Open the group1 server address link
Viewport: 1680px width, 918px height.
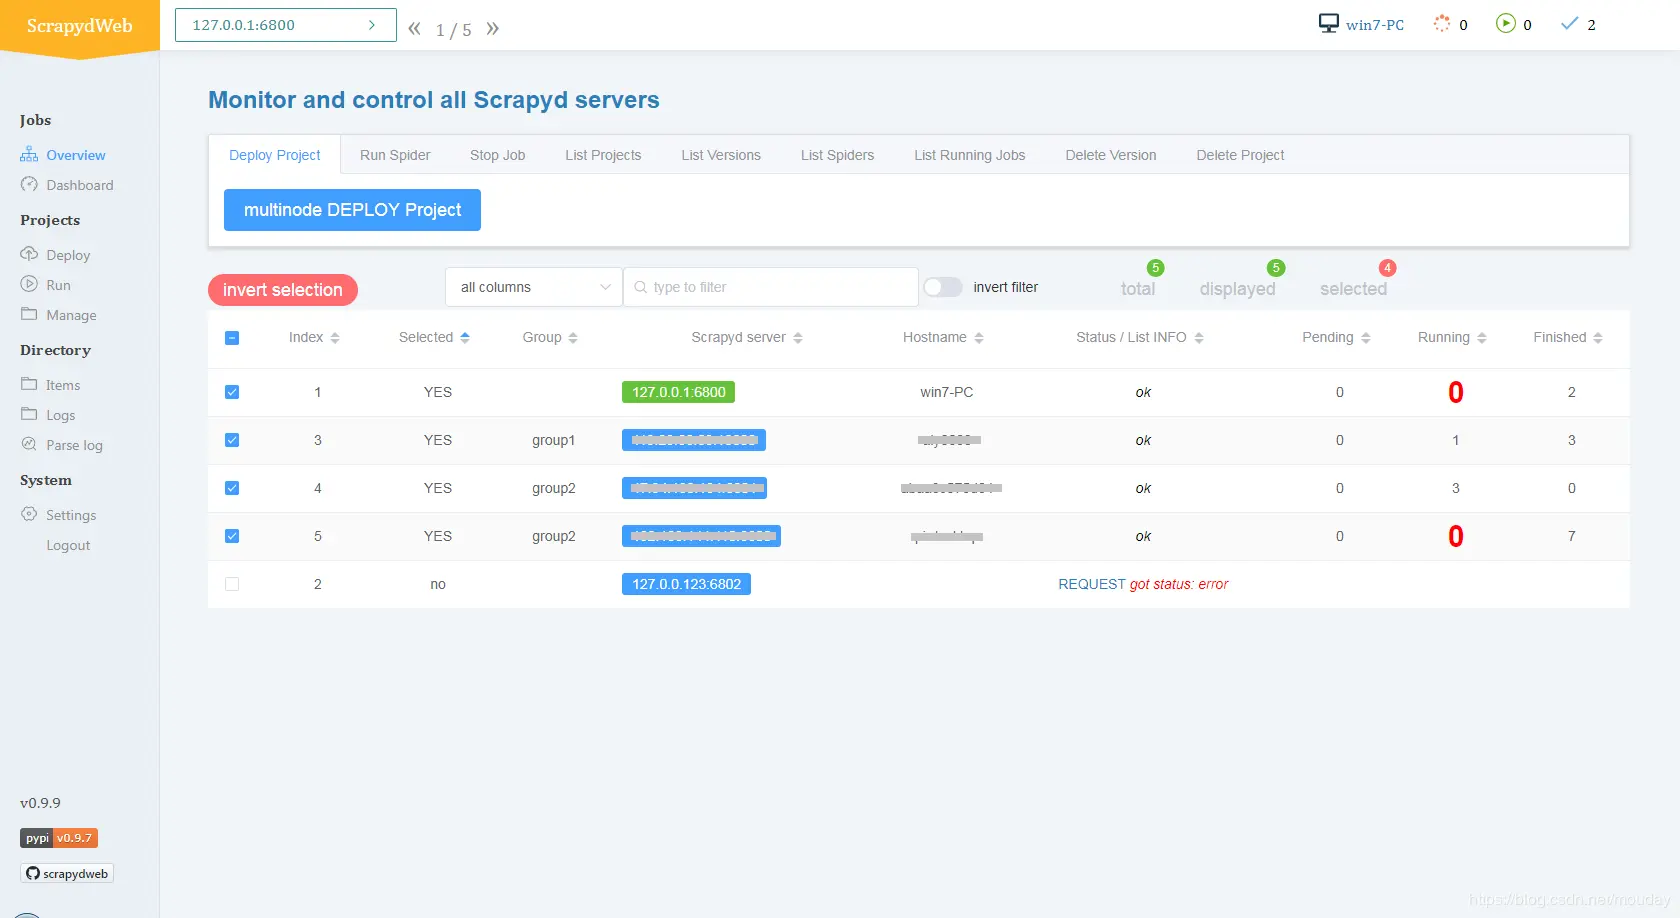click(x=694, y=440)
